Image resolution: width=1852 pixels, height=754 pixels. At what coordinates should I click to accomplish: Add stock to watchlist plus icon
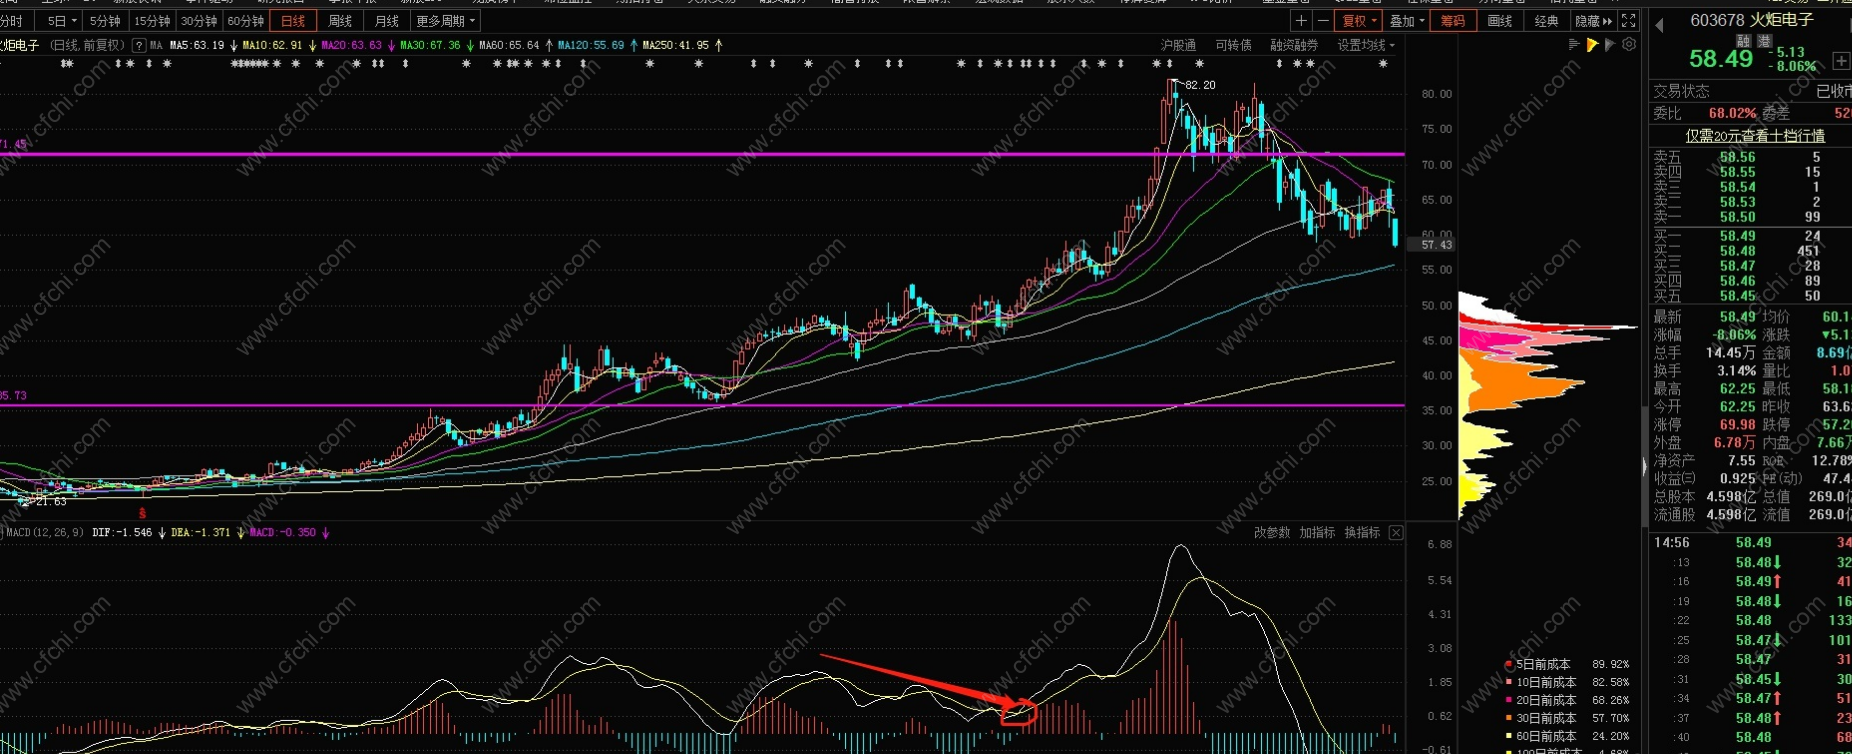click(1840, 62)
